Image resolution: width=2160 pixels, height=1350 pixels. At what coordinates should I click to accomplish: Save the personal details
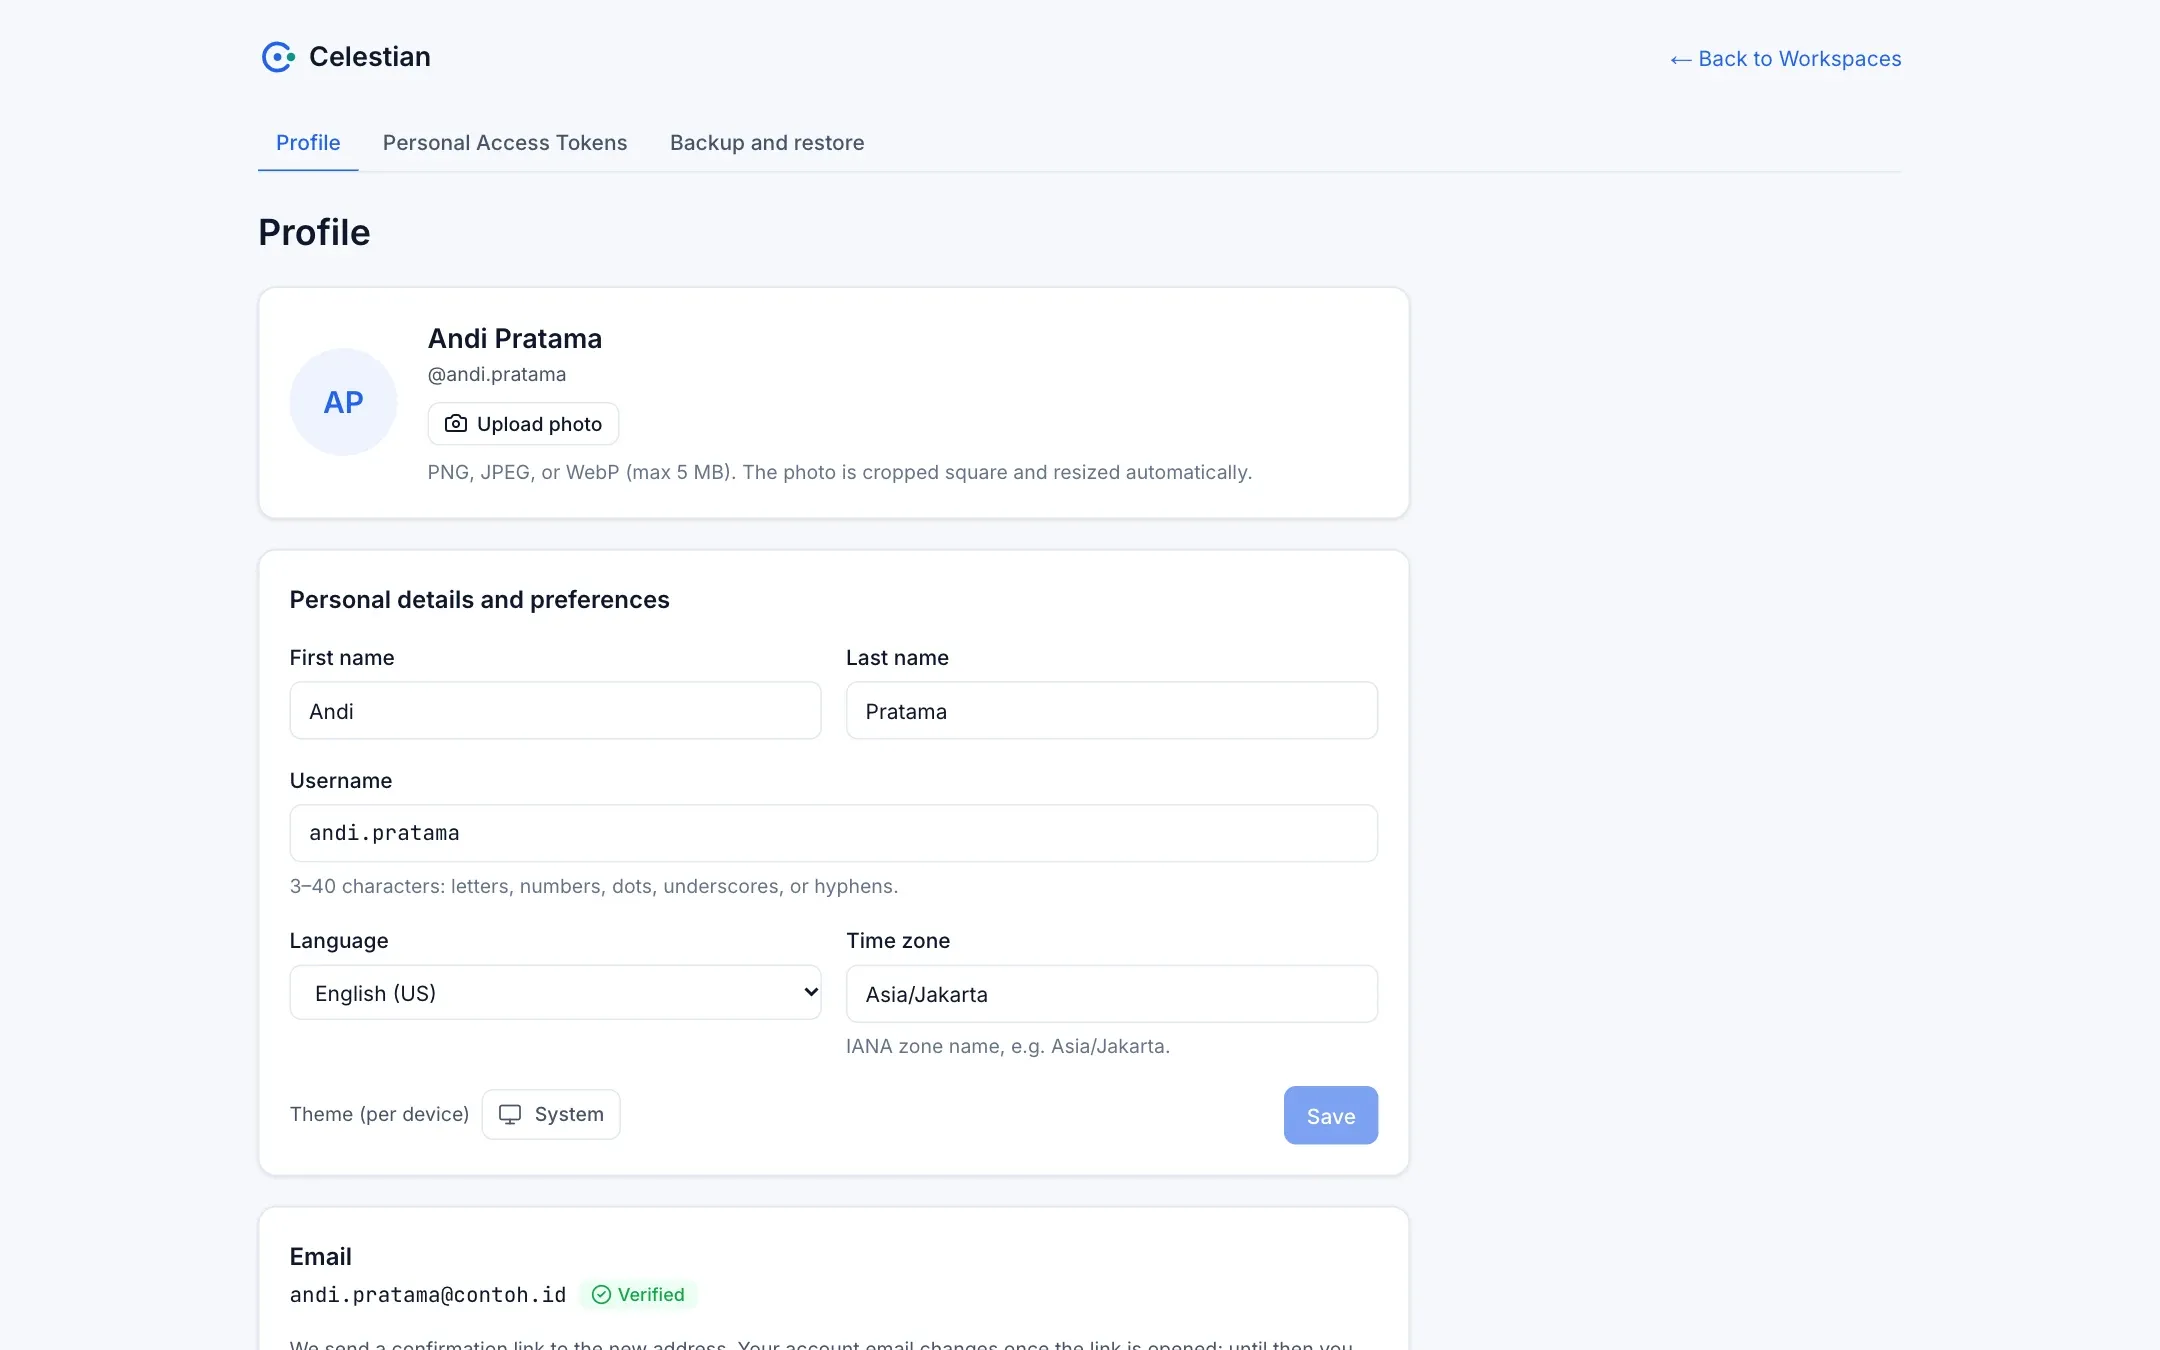coord(1331,1116)
